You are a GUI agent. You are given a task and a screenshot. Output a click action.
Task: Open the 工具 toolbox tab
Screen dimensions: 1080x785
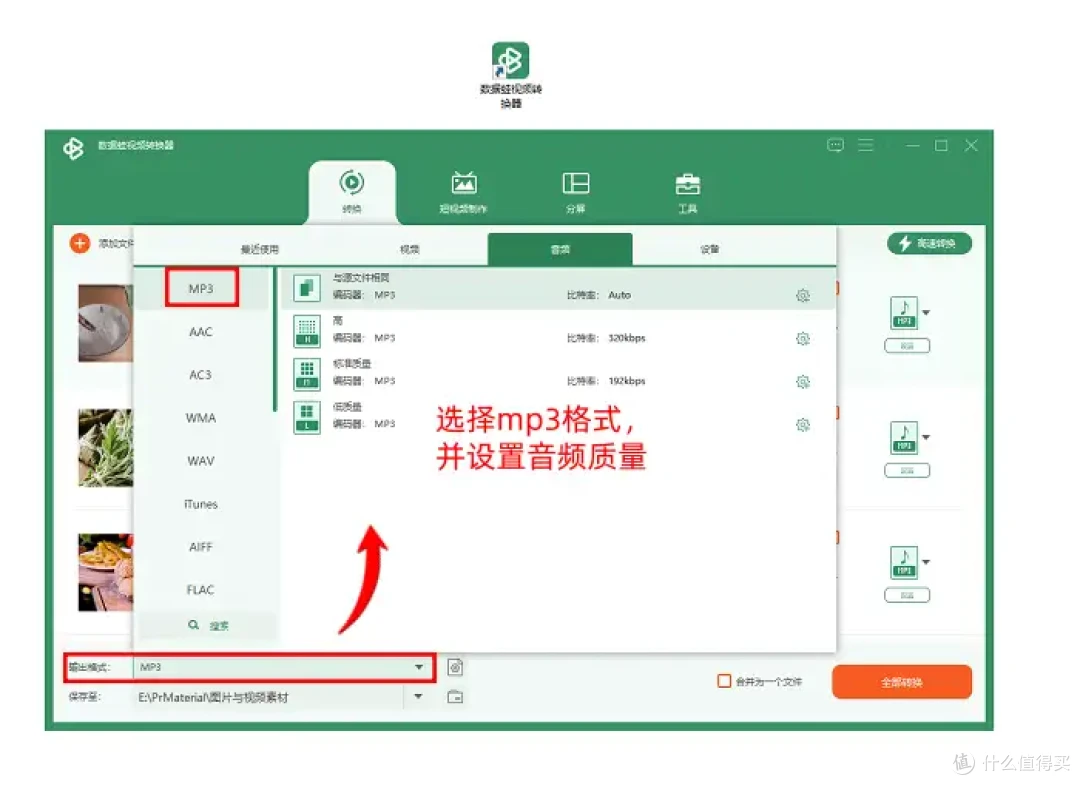[687, 192]
